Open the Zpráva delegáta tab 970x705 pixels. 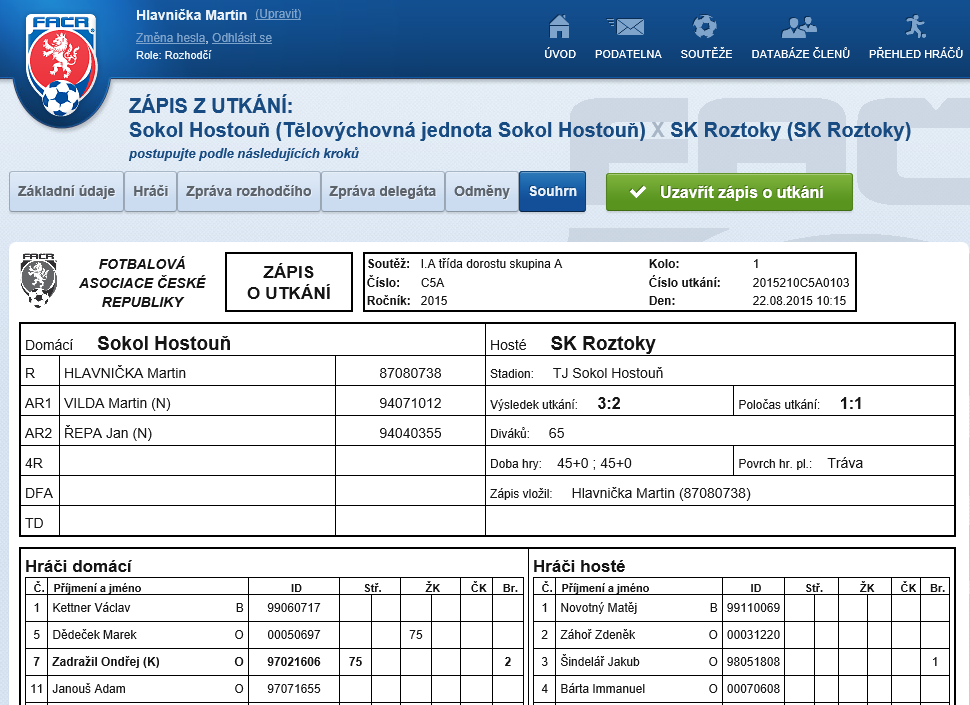point(382,192)
